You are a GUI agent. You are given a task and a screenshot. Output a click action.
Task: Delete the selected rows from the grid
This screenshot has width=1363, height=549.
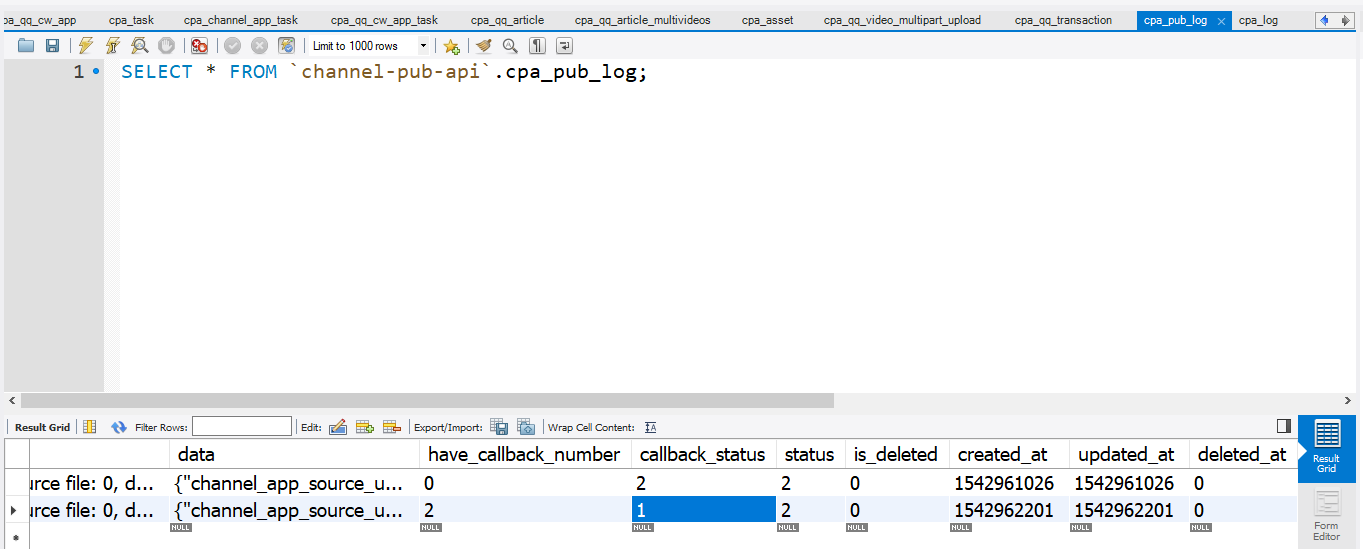[x=392, y=427]
